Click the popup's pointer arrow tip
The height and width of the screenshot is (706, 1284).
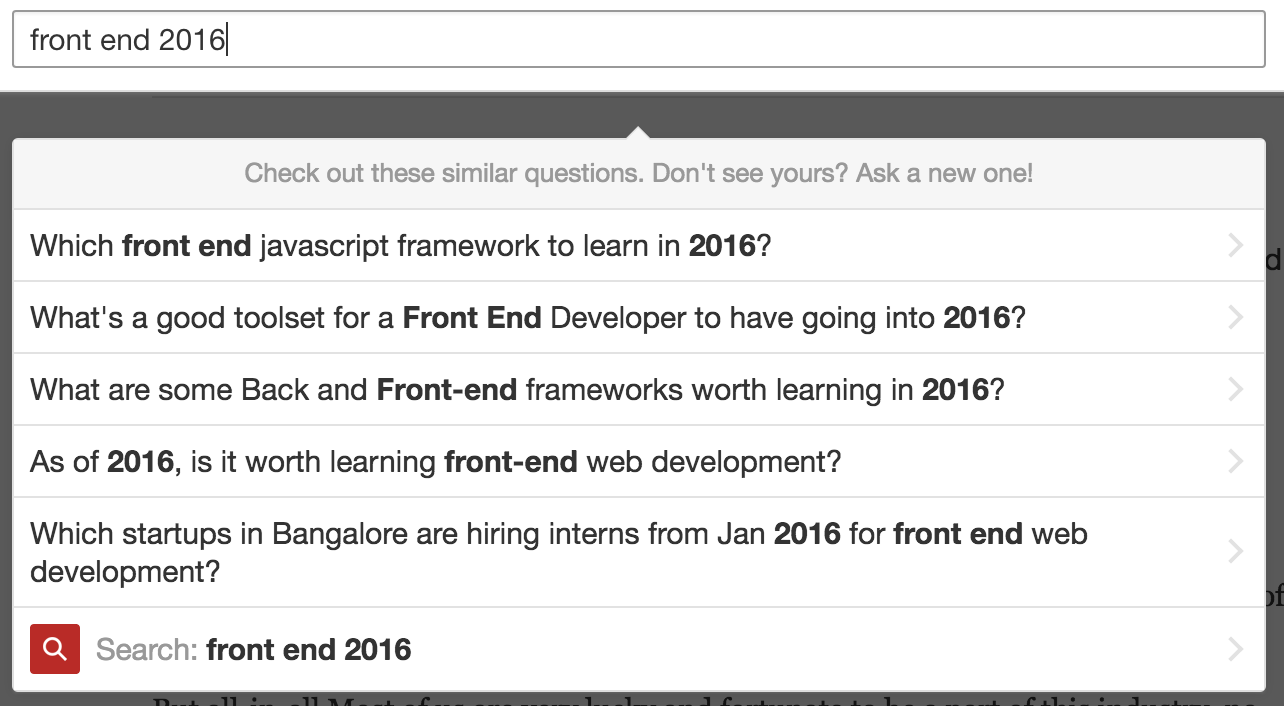pos(638,132)
